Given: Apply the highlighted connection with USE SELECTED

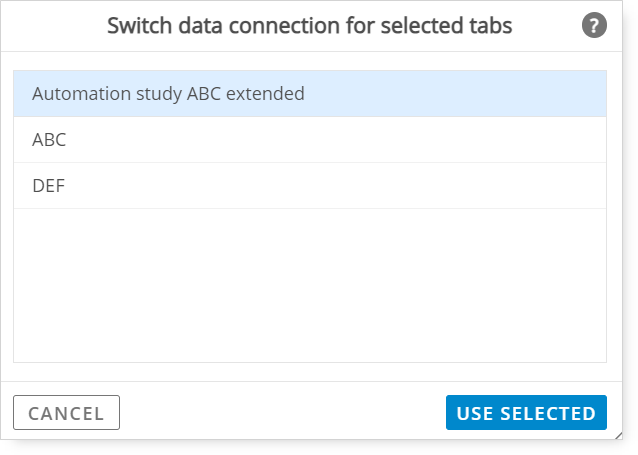Looking at the screenshot, I should coord(526,413).
